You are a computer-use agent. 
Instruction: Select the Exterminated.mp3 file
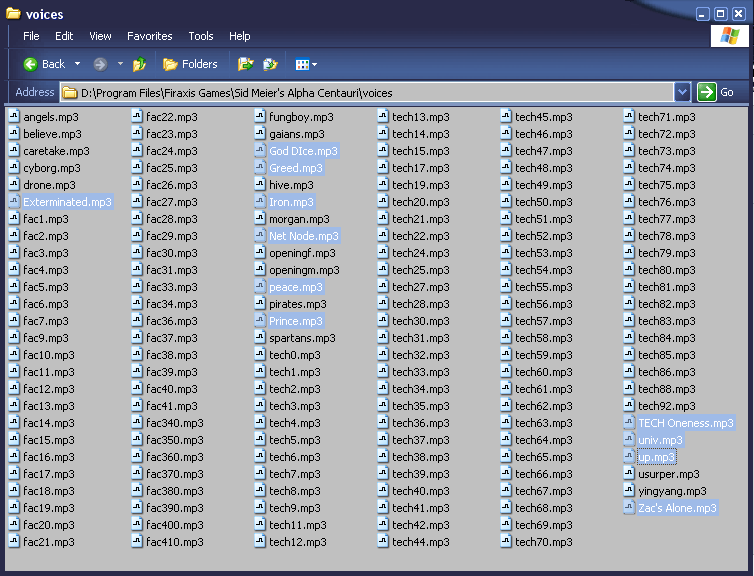(x=67, y=202)
